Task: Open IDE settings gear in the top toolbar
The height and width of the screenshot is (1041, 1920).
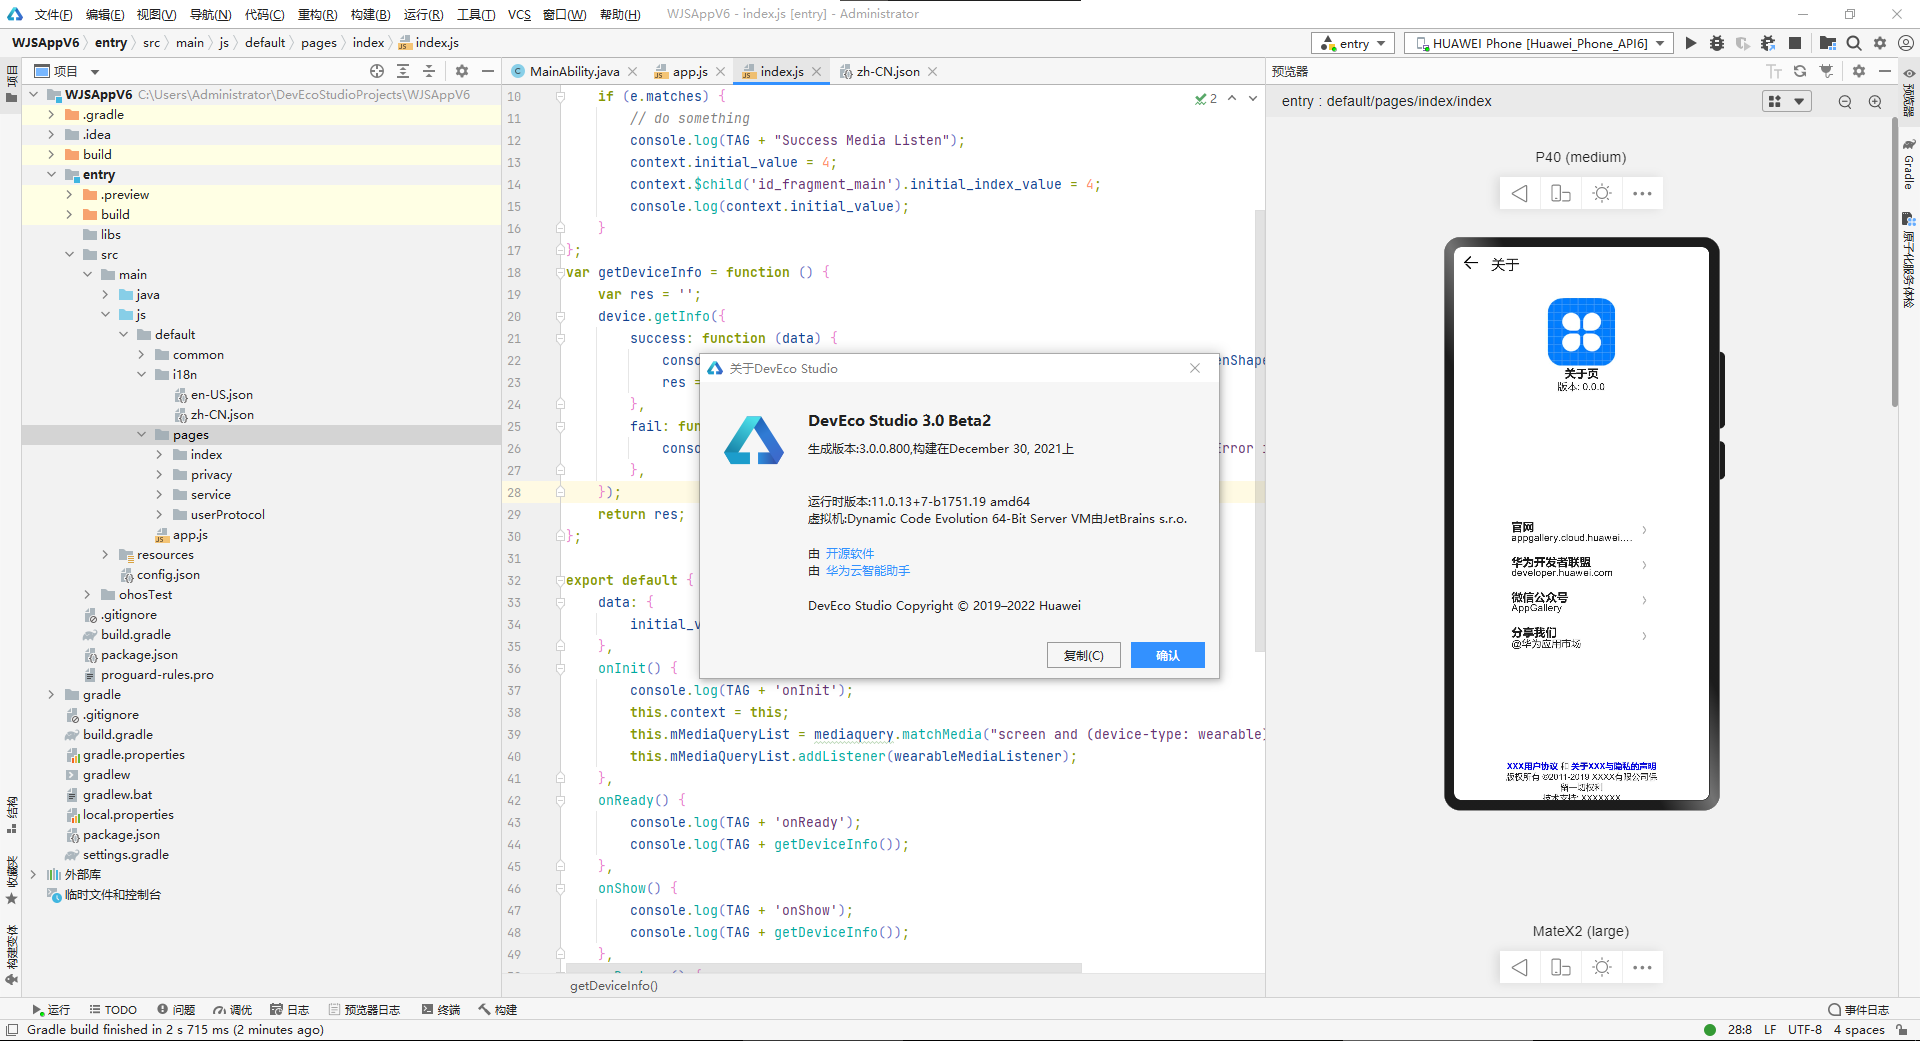Action: (1880, 43)
